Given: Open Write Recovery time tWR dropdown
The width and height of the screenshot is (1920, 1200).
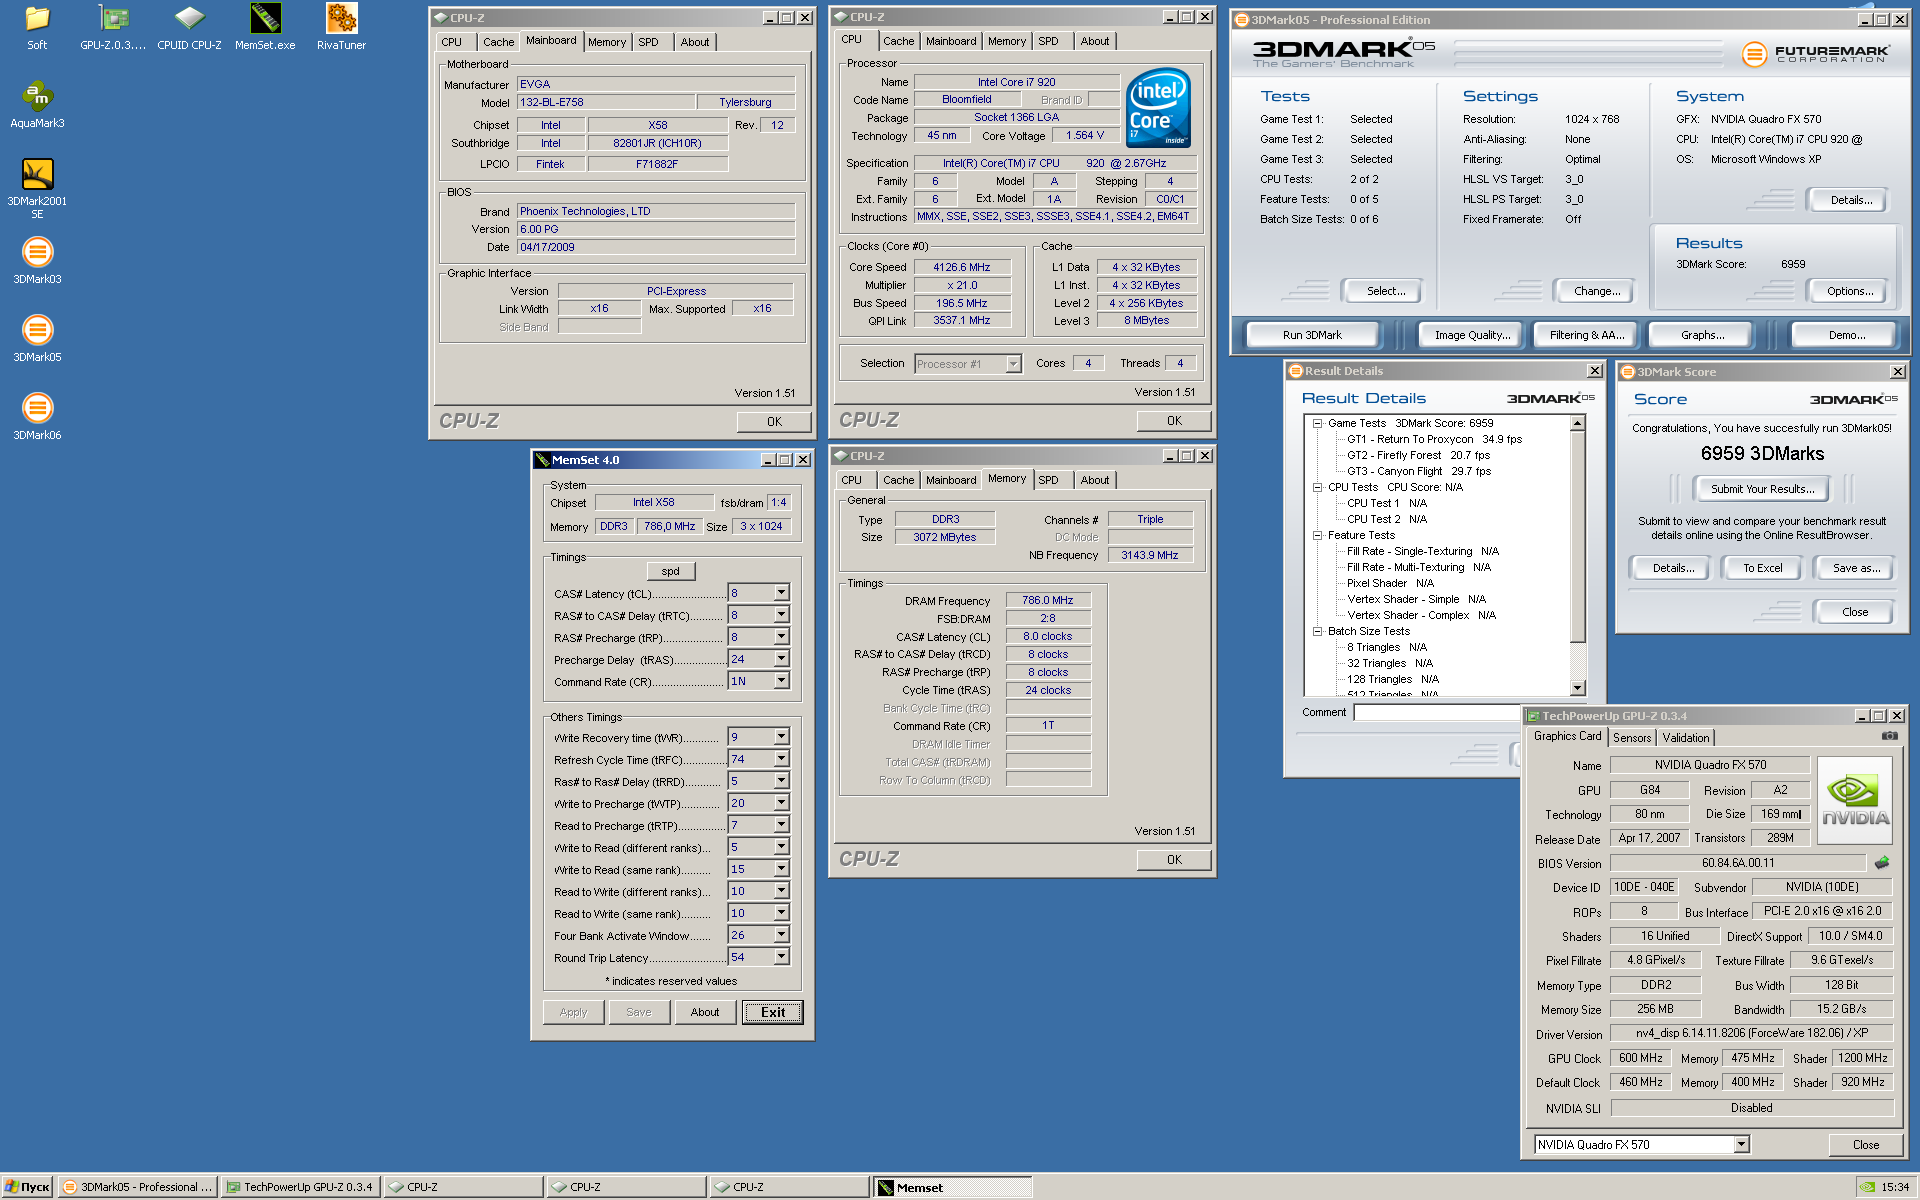Looking at the screenshot, I should coord(781,737).
